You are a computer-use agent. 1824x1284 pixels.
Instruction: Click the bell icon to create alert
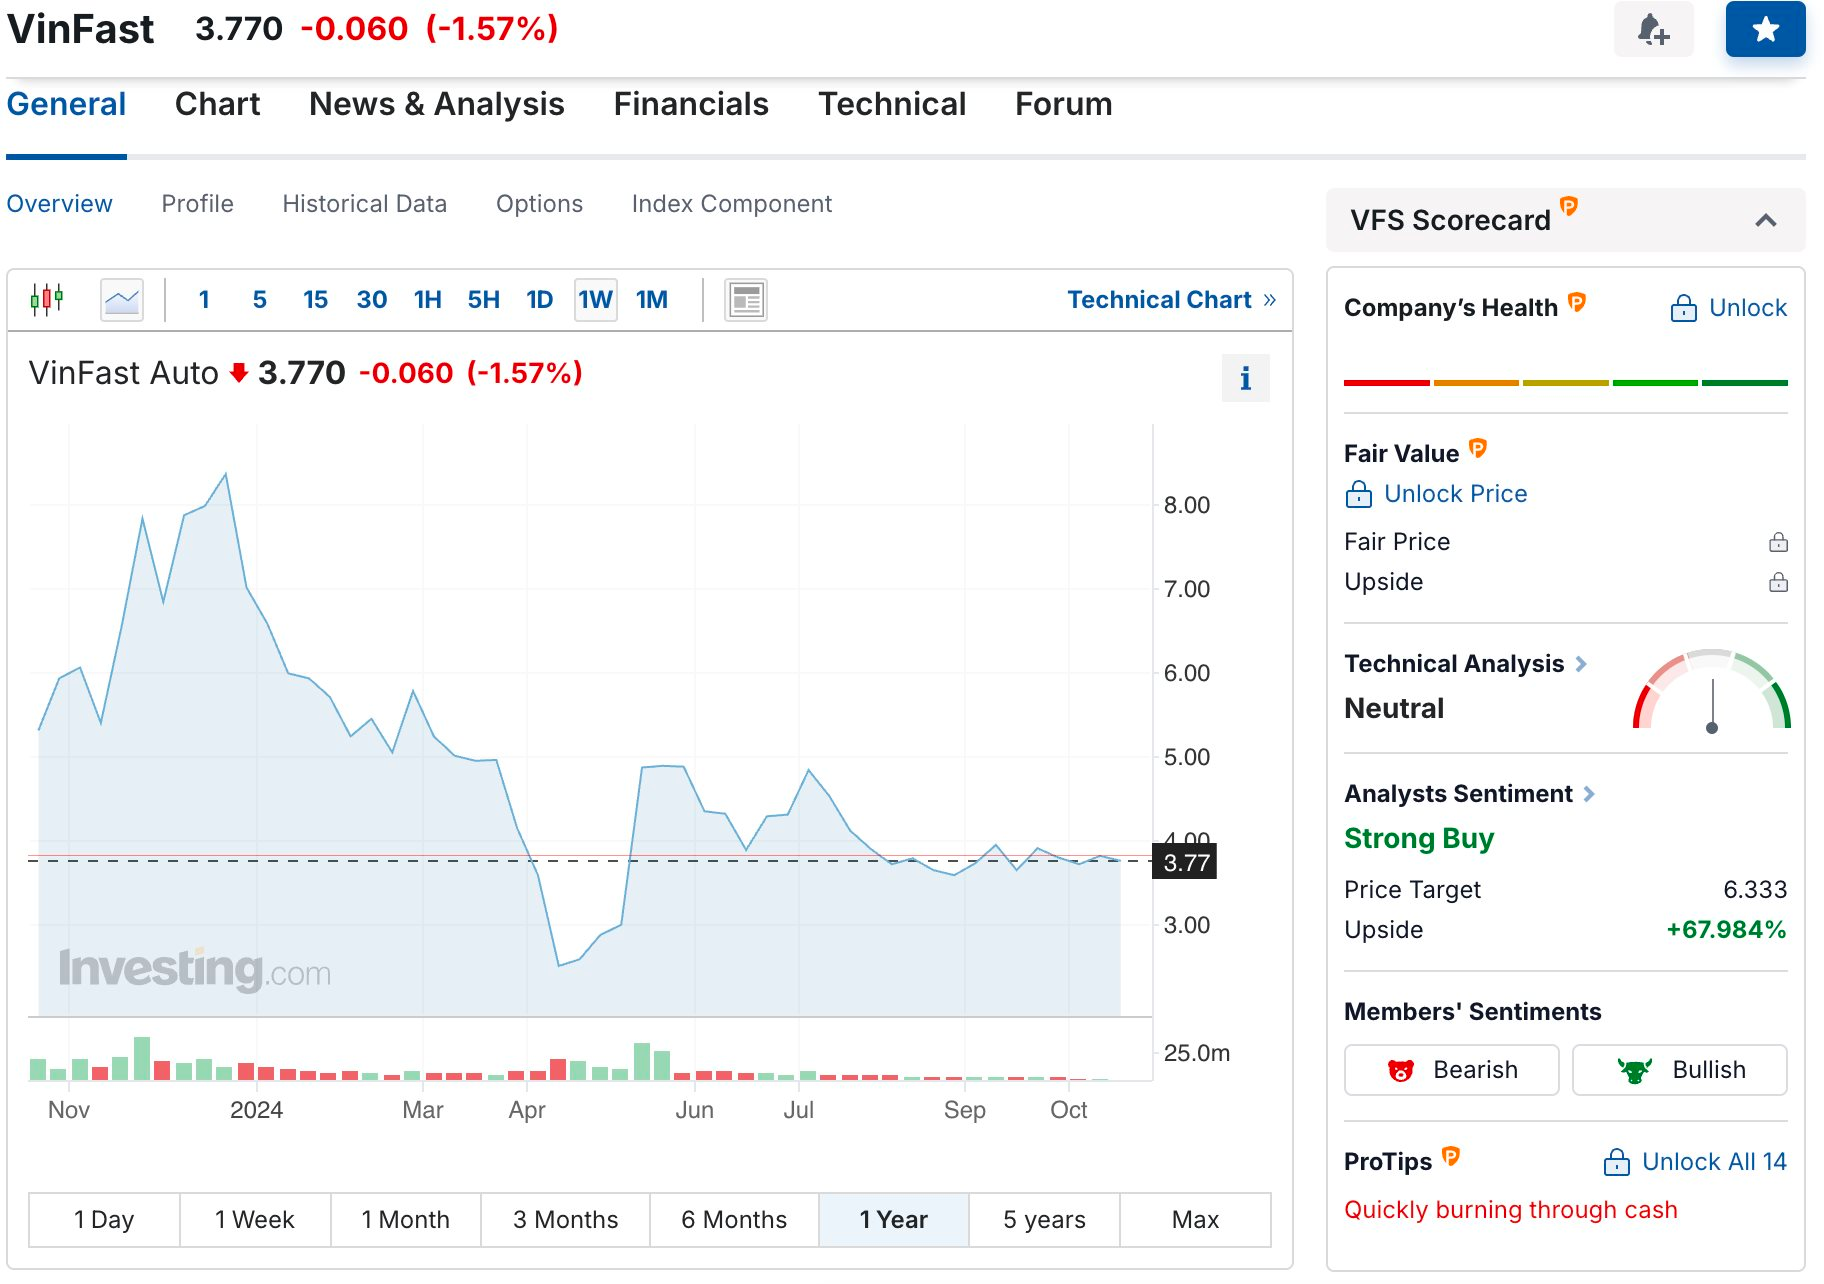click(x=1653, y=29)
